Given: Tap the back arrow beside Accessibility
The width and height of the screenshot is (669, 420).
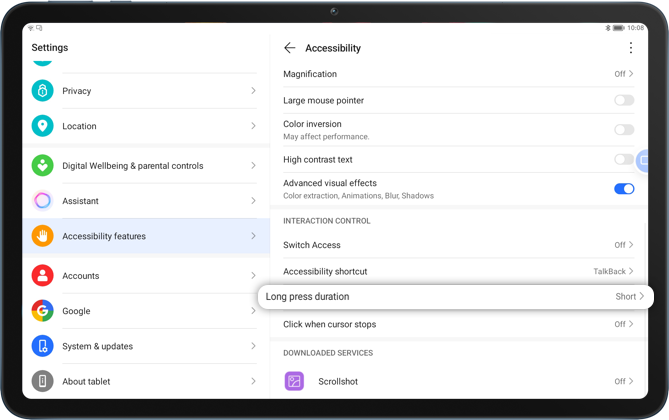Looking at the screenshot, I should point(290,48).
